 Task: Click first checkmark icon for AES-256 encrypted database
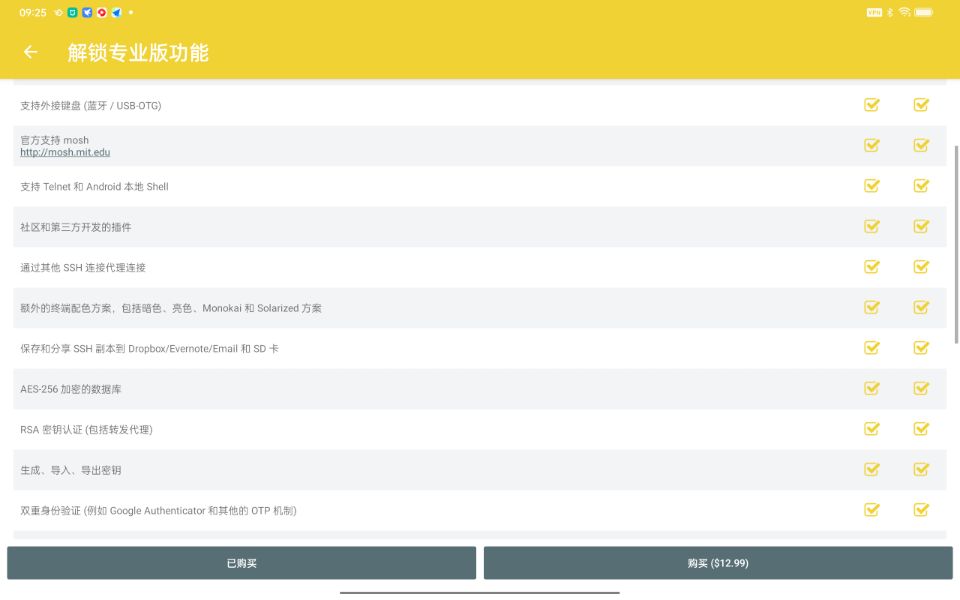click(x=871, y=388)
